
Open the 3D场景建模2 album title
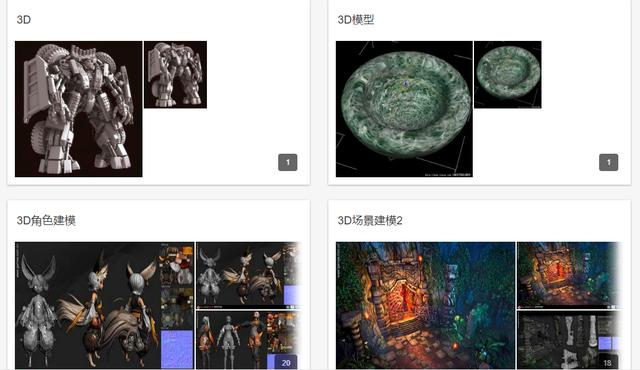pos(370,221)
